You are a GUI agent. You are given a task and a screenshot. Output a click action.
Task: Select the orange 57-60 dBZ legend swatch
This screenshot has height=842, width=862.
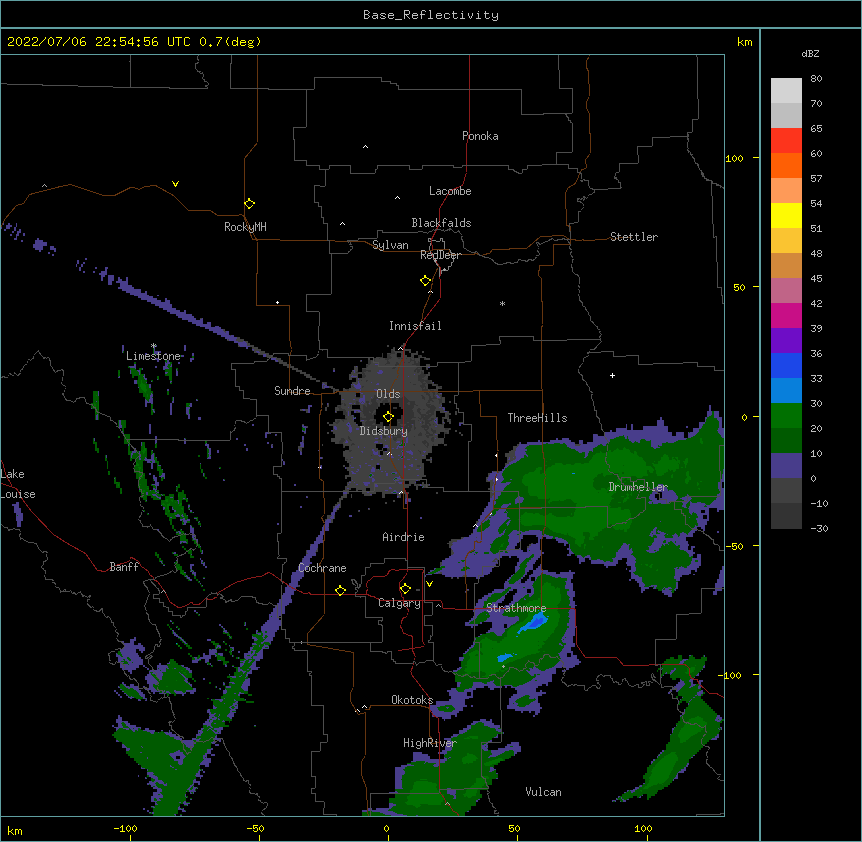pyautogui.click(x=786, y=165)
